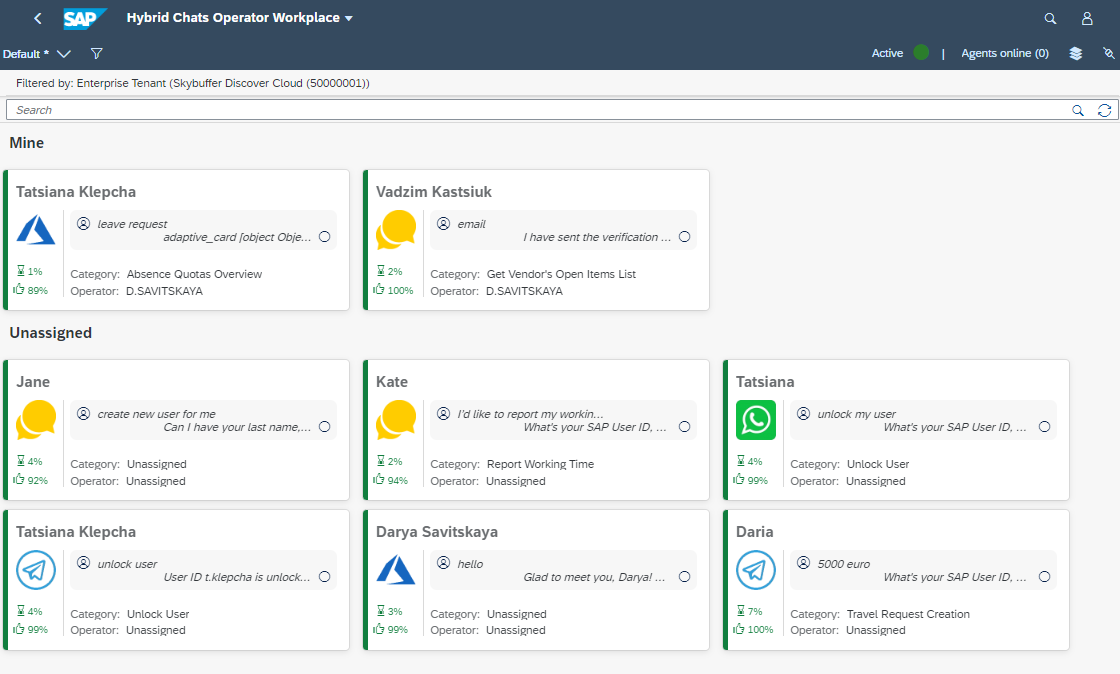Click the layers stack icon

pos(1076,53)
